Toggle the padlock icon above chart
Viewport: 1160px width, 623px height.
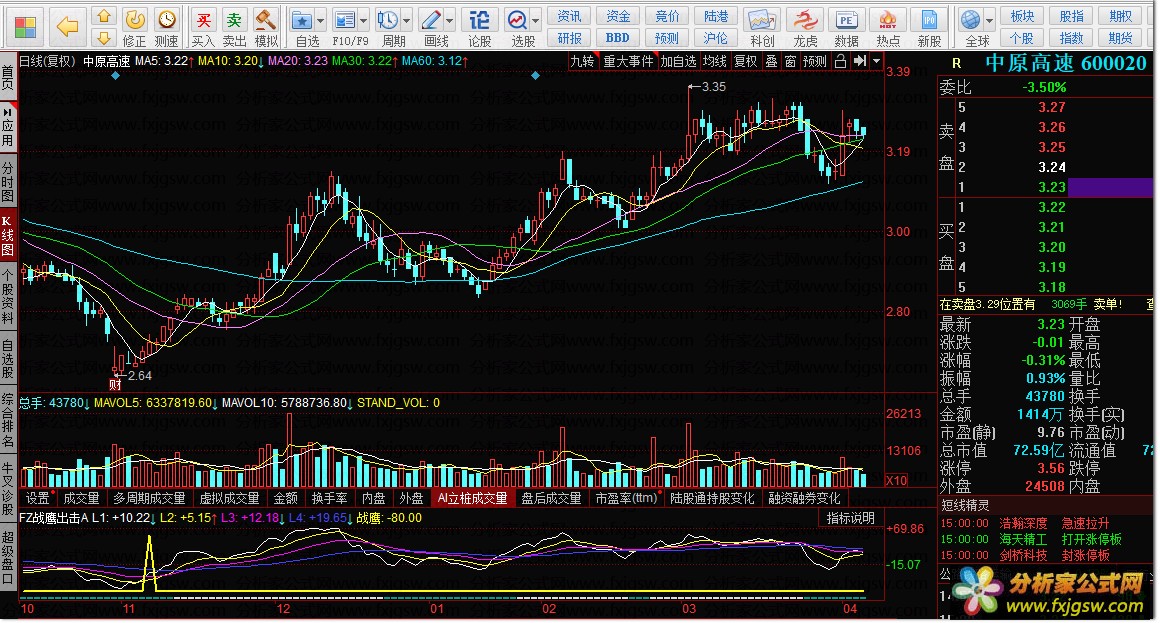click(x=840, y=61)
